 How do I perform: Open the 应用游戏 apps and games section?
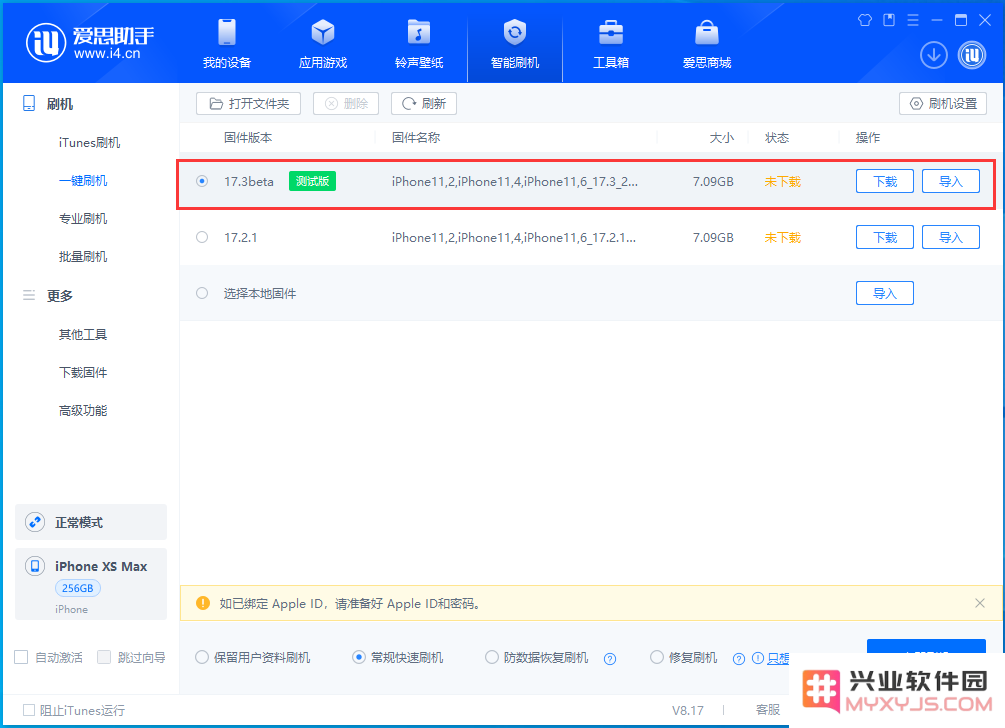pyautogui.click(x=323, y=43)
